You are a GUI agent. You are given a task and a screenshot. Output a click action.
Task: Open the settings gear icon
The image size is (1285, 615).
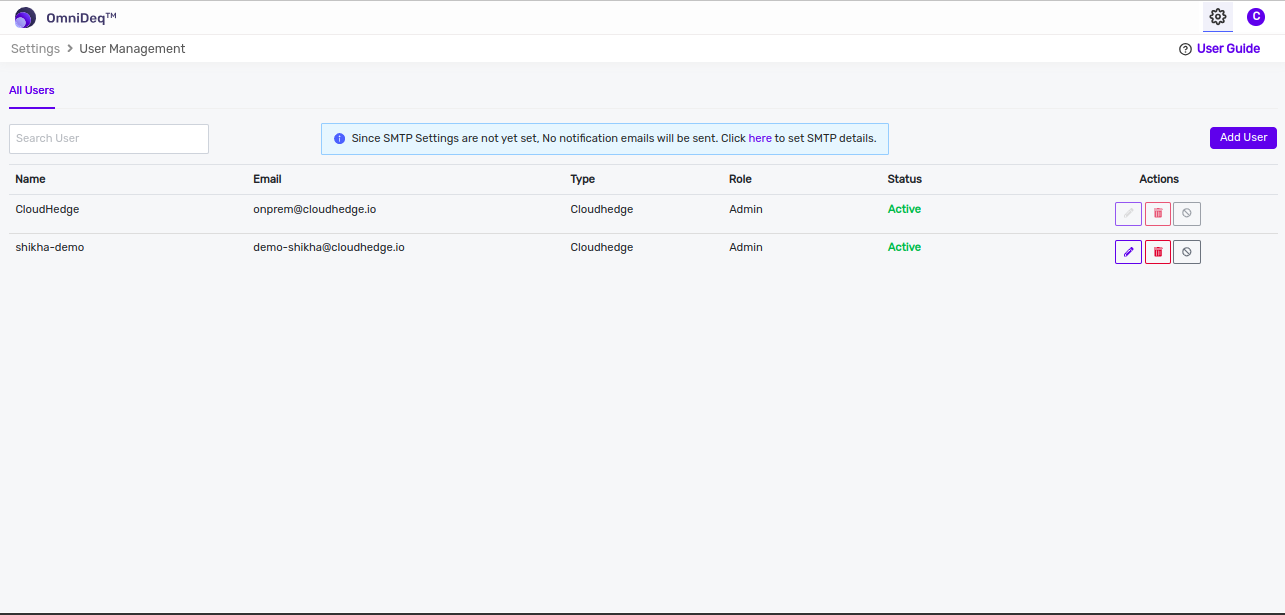click(1218, 17)
